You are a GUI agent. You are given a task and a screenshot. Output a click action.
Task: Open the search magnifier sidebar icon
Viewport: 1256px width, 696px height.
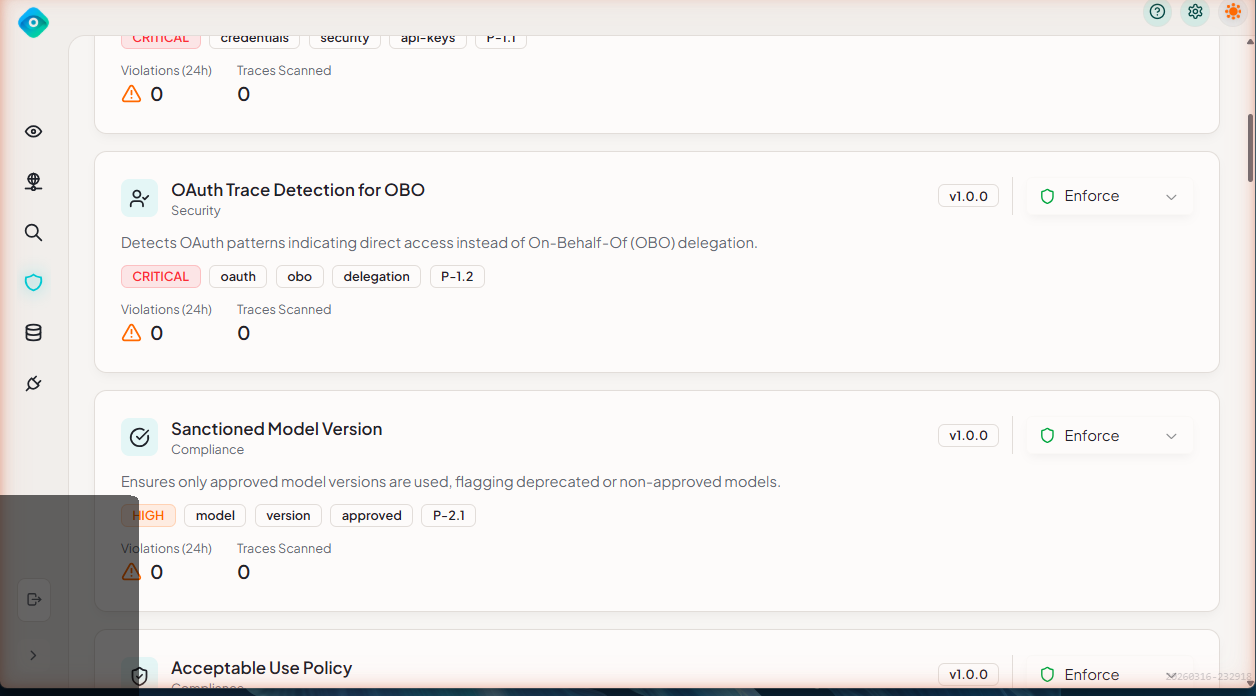[x=33, y=233]
